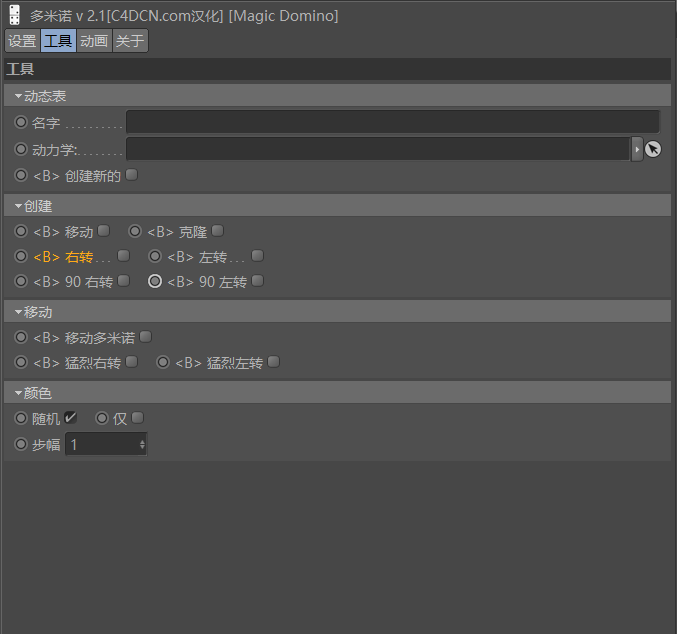Tick the <B> 猛烈右转 checkbox
Image resolution: width=677 pixels, height=634 pixels.
coord(132,361)
